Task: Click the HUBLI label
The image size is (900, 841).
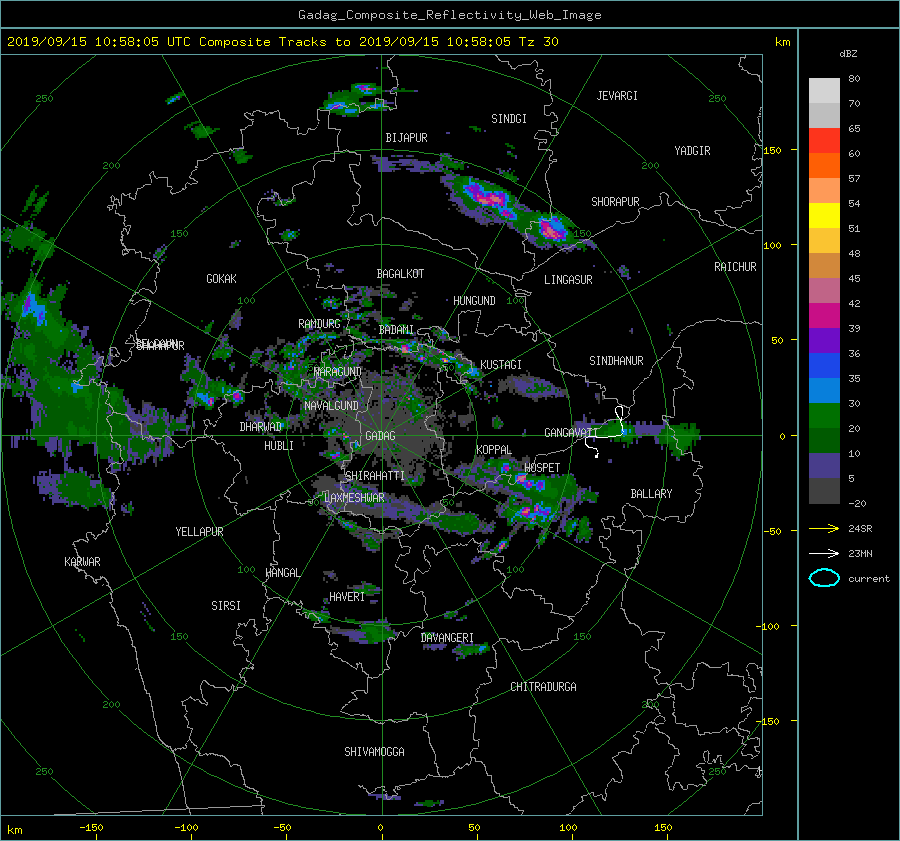Action: click(279, 446)
